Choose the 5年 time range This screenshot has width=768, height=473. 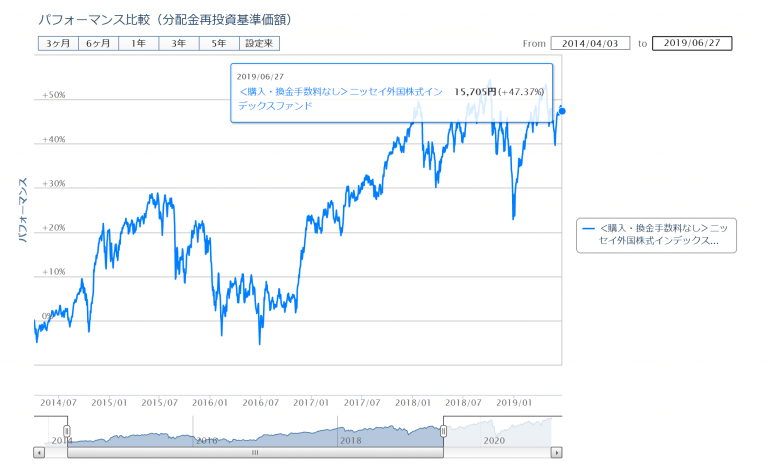click(x=219, y=43)
